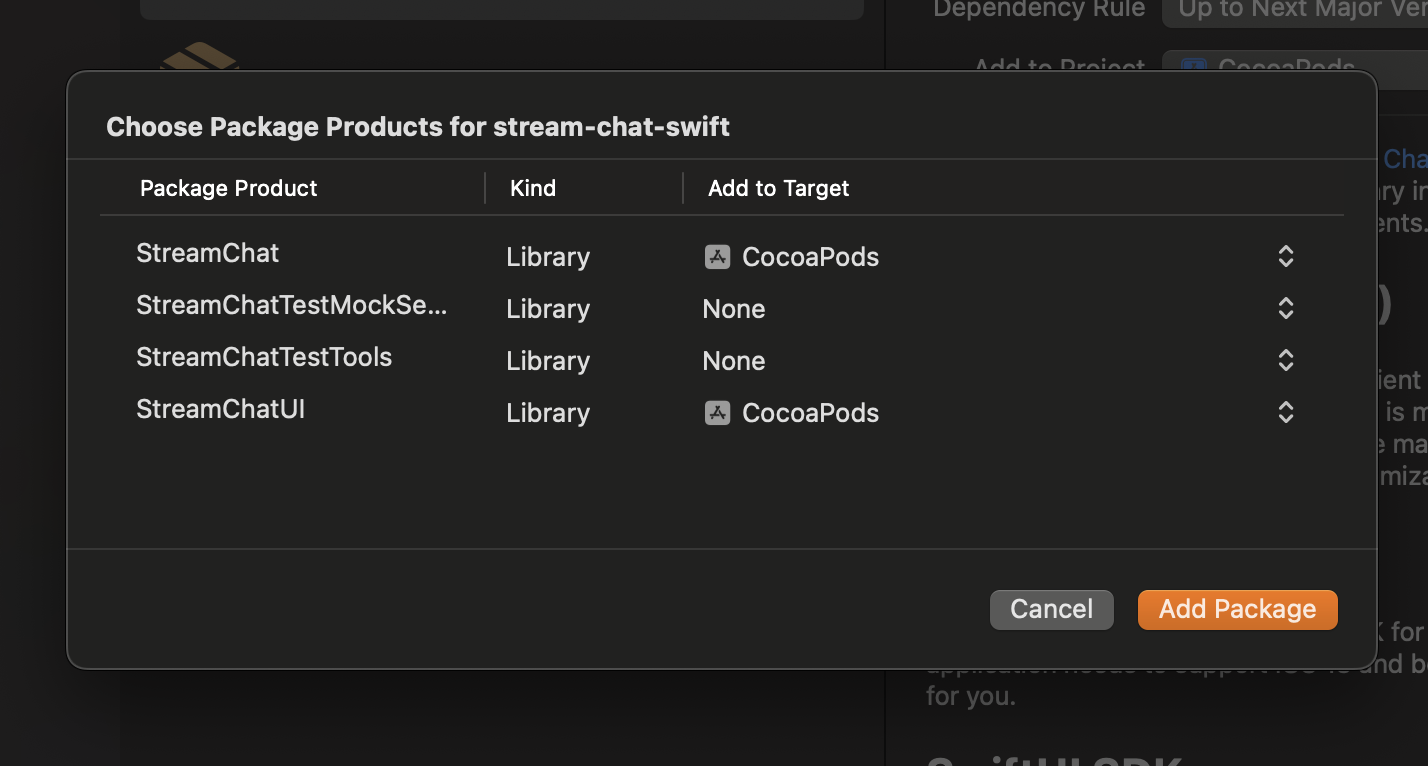
Task: Click up-down chevron arrows for StreamChatTestMockSe row
Action: (x=1286, y=309)
